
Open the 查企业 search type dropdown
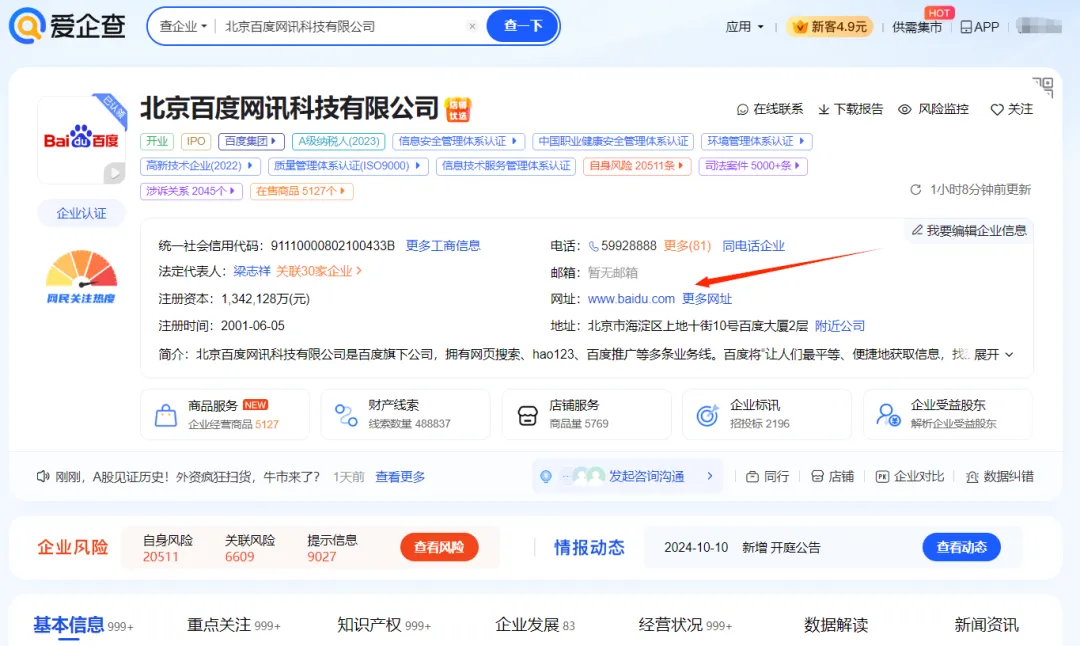tap(184, 27)
